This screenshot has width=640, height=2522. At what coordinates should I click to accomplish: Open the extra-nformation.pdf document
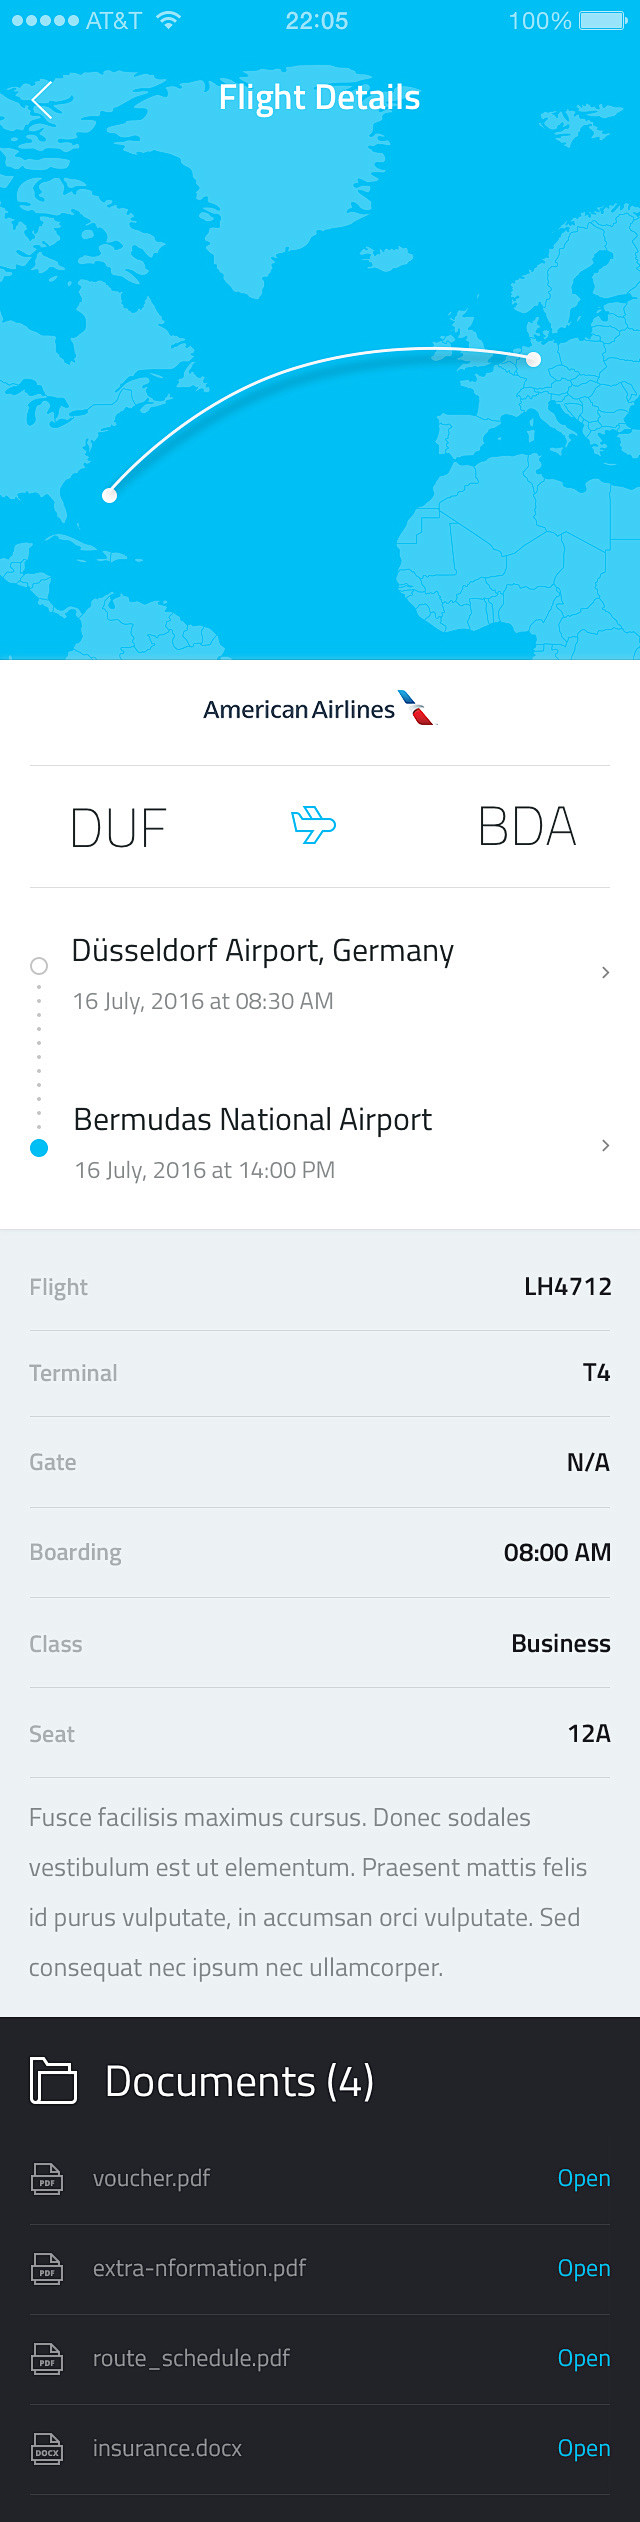[x=584, y=2268]
